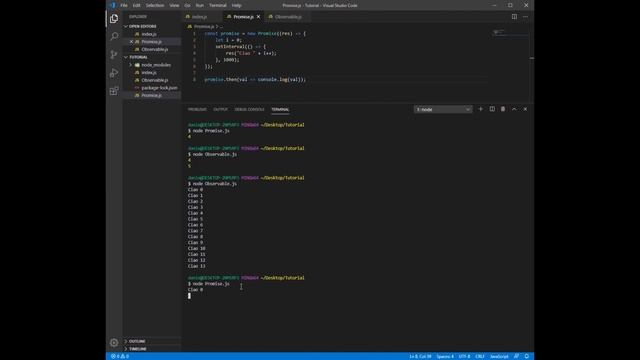Click the Ln, Col status bar item
Viewport: 640px width, 360px height.
[420, 356]
